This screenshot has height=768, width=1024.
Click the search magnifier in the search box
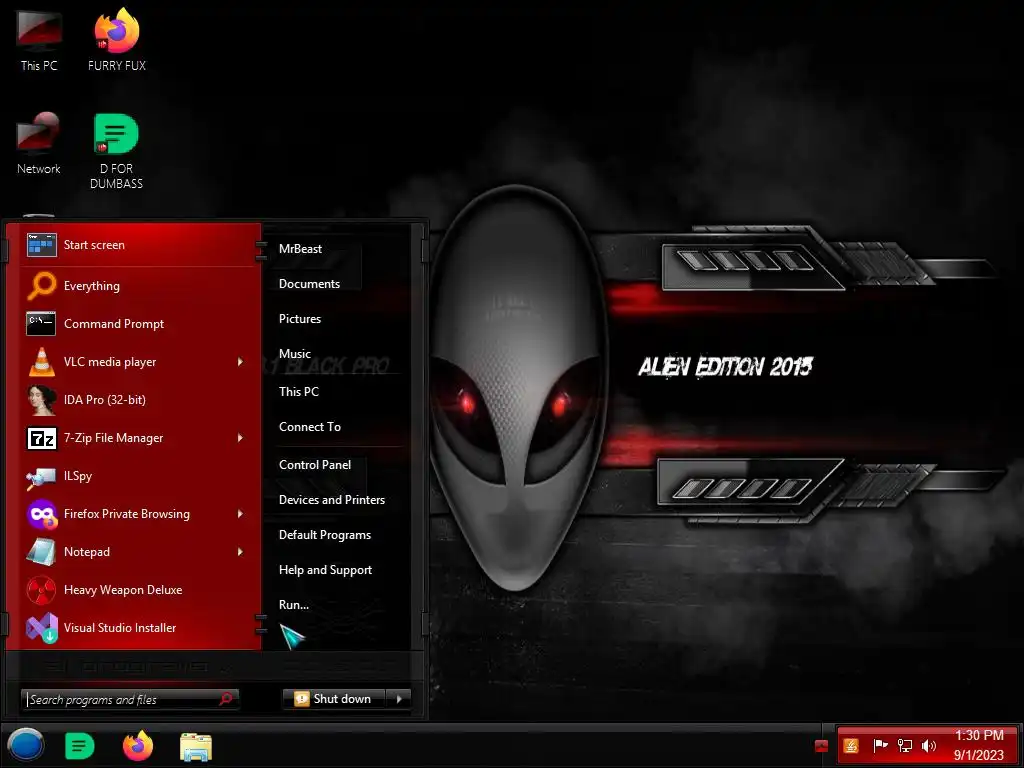(226, 699)
